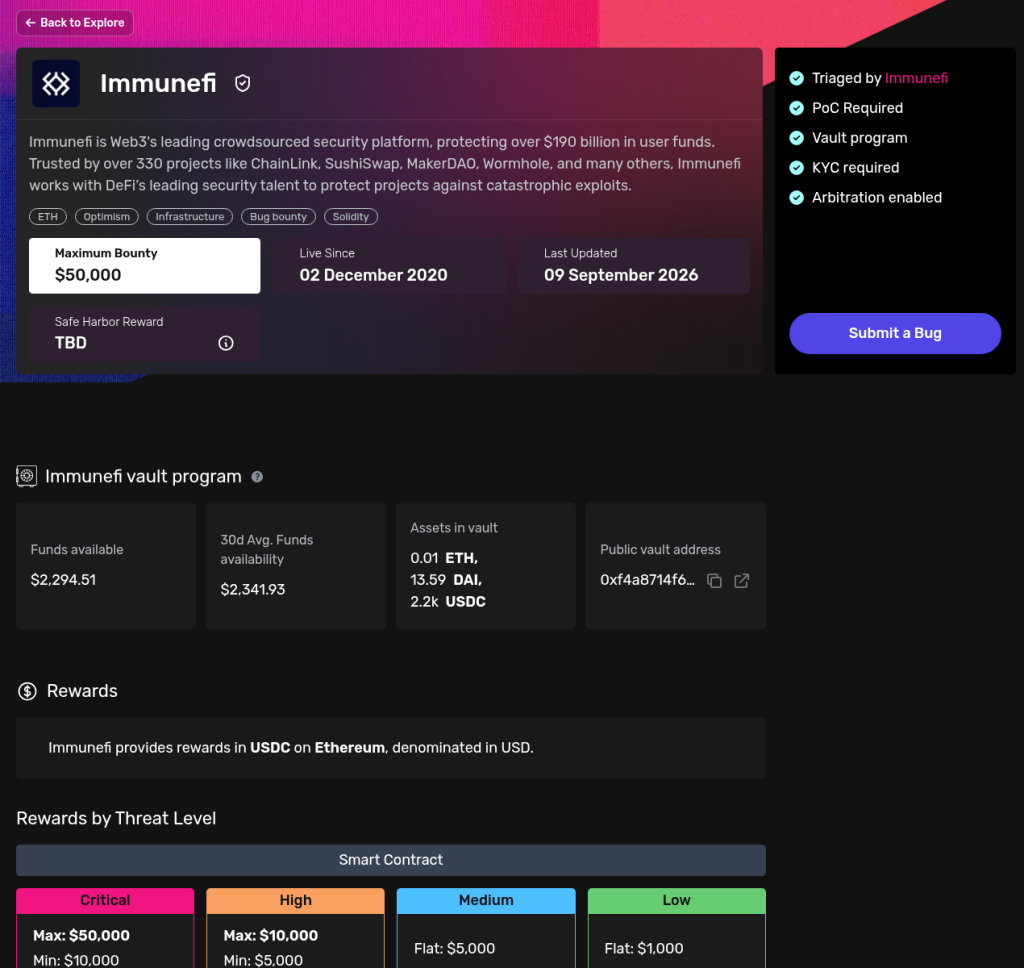Click the 0xf4a8714f6... vault address text

[x=647, y=580]
